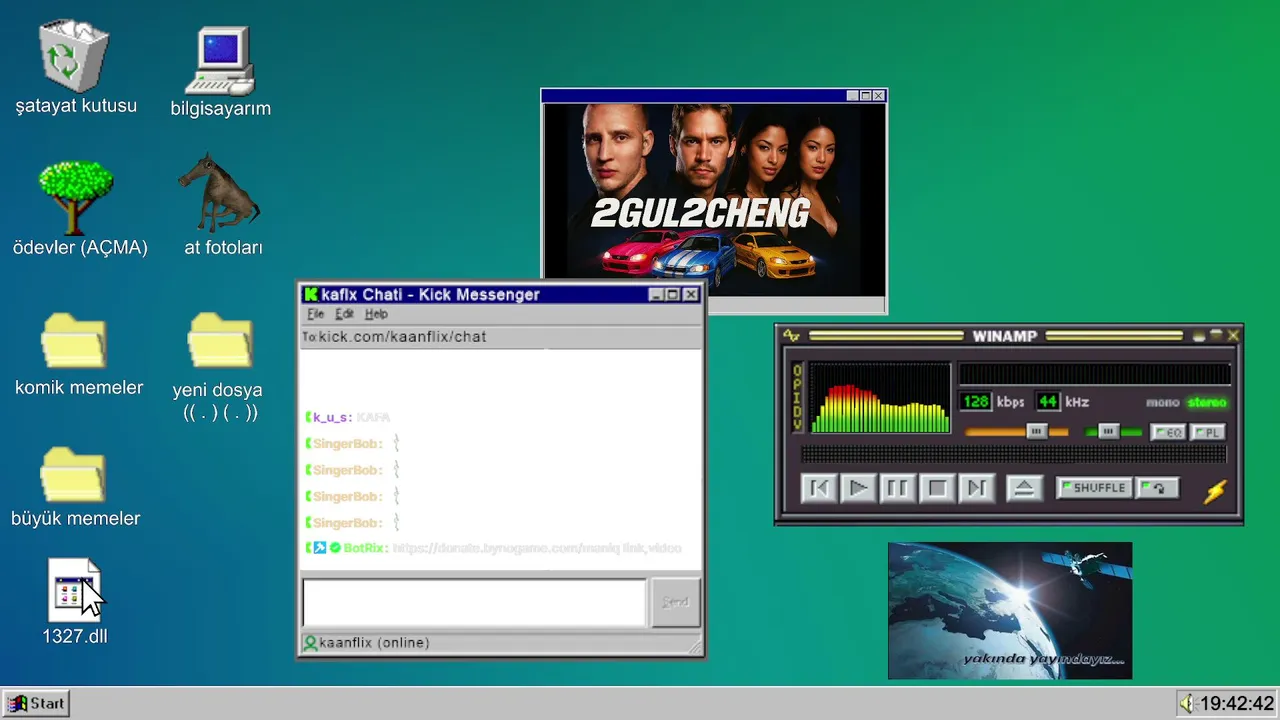
Task: Open the bilgisayarım computer icon
Action: (221, 62)
